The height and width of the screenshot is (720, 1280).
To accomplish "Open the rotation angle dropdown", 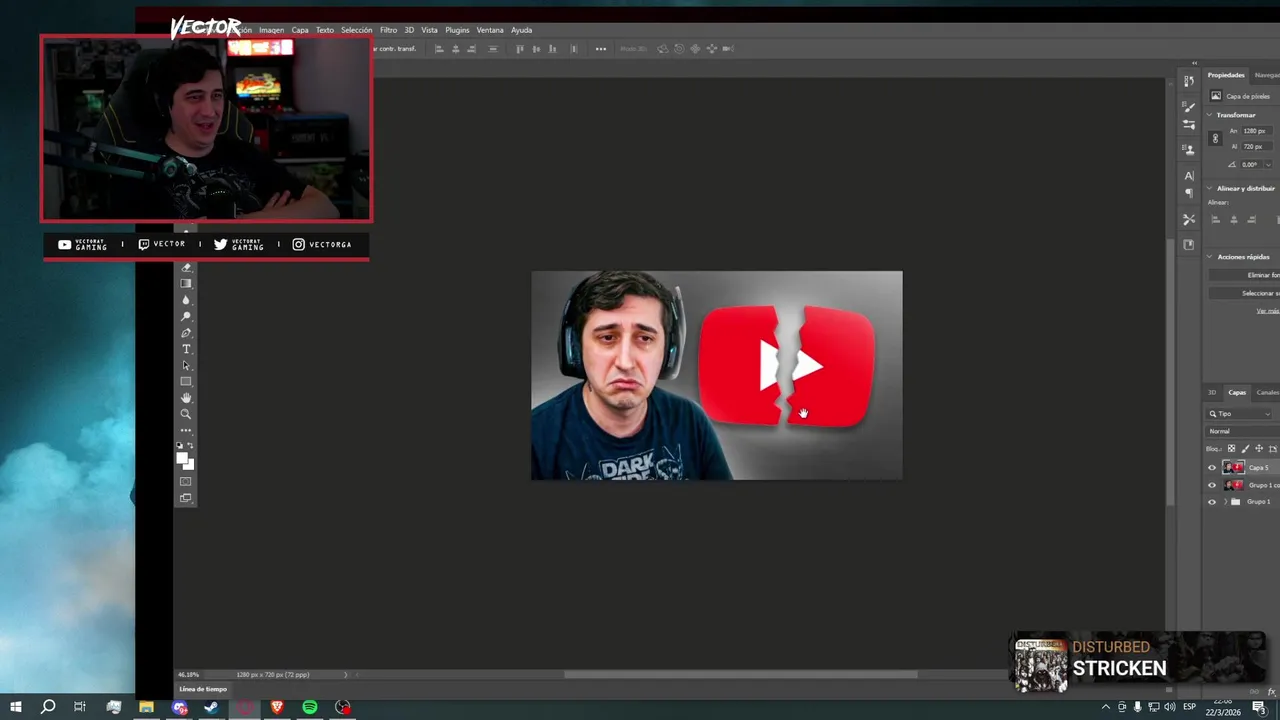I will (x=1269, y=165).
